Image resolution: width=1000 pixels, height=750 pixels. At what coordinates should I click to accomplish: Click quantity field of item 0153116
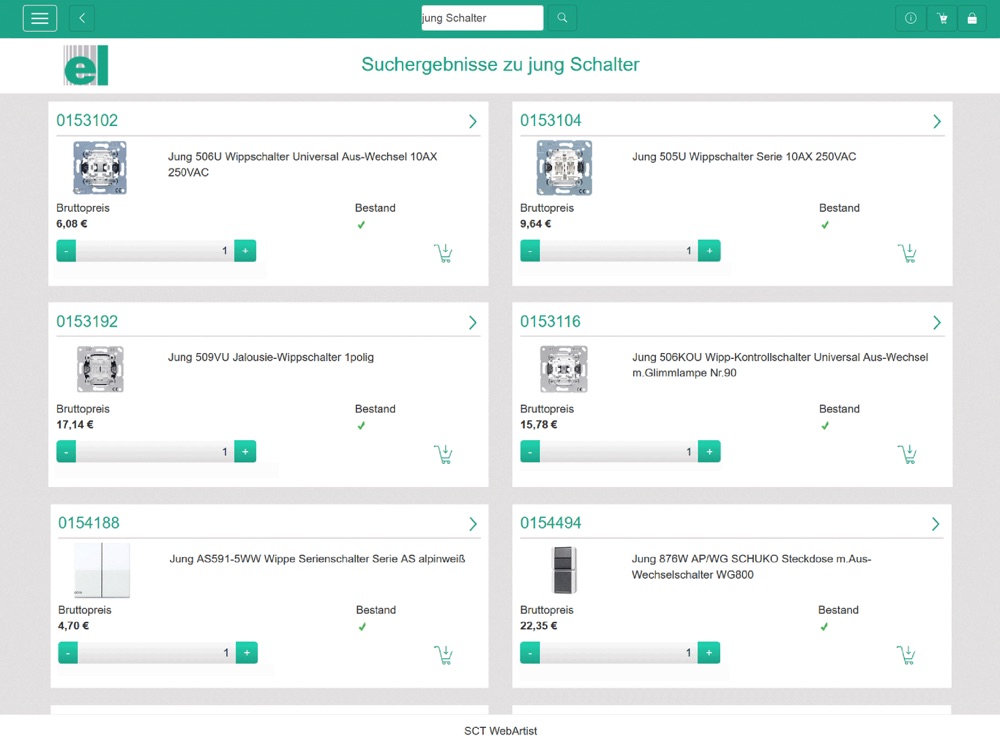pos(619,452)
